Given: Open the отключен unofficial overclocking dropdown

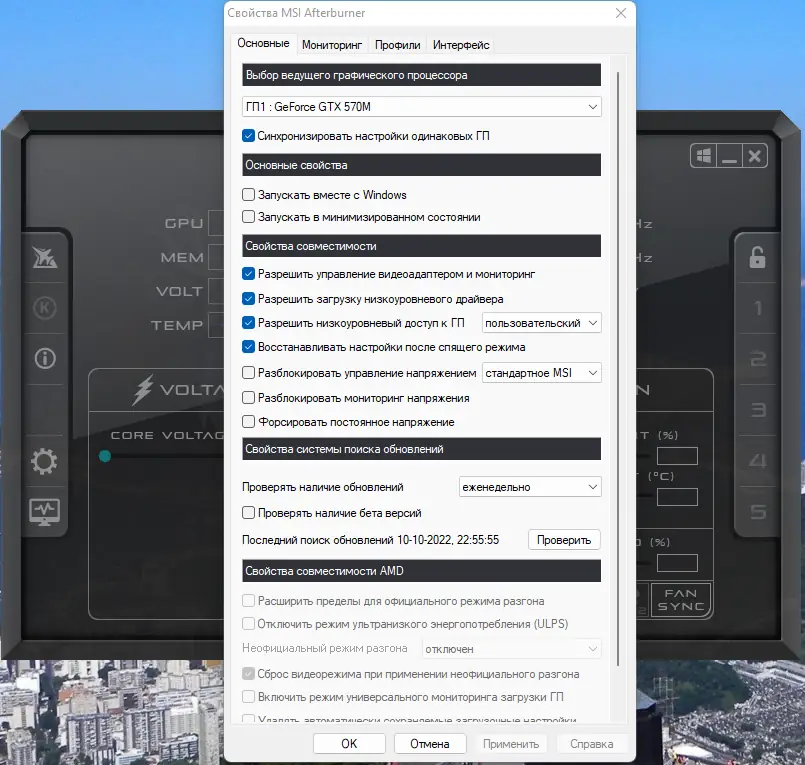Looking at the screenshot, I should point(511,649).
